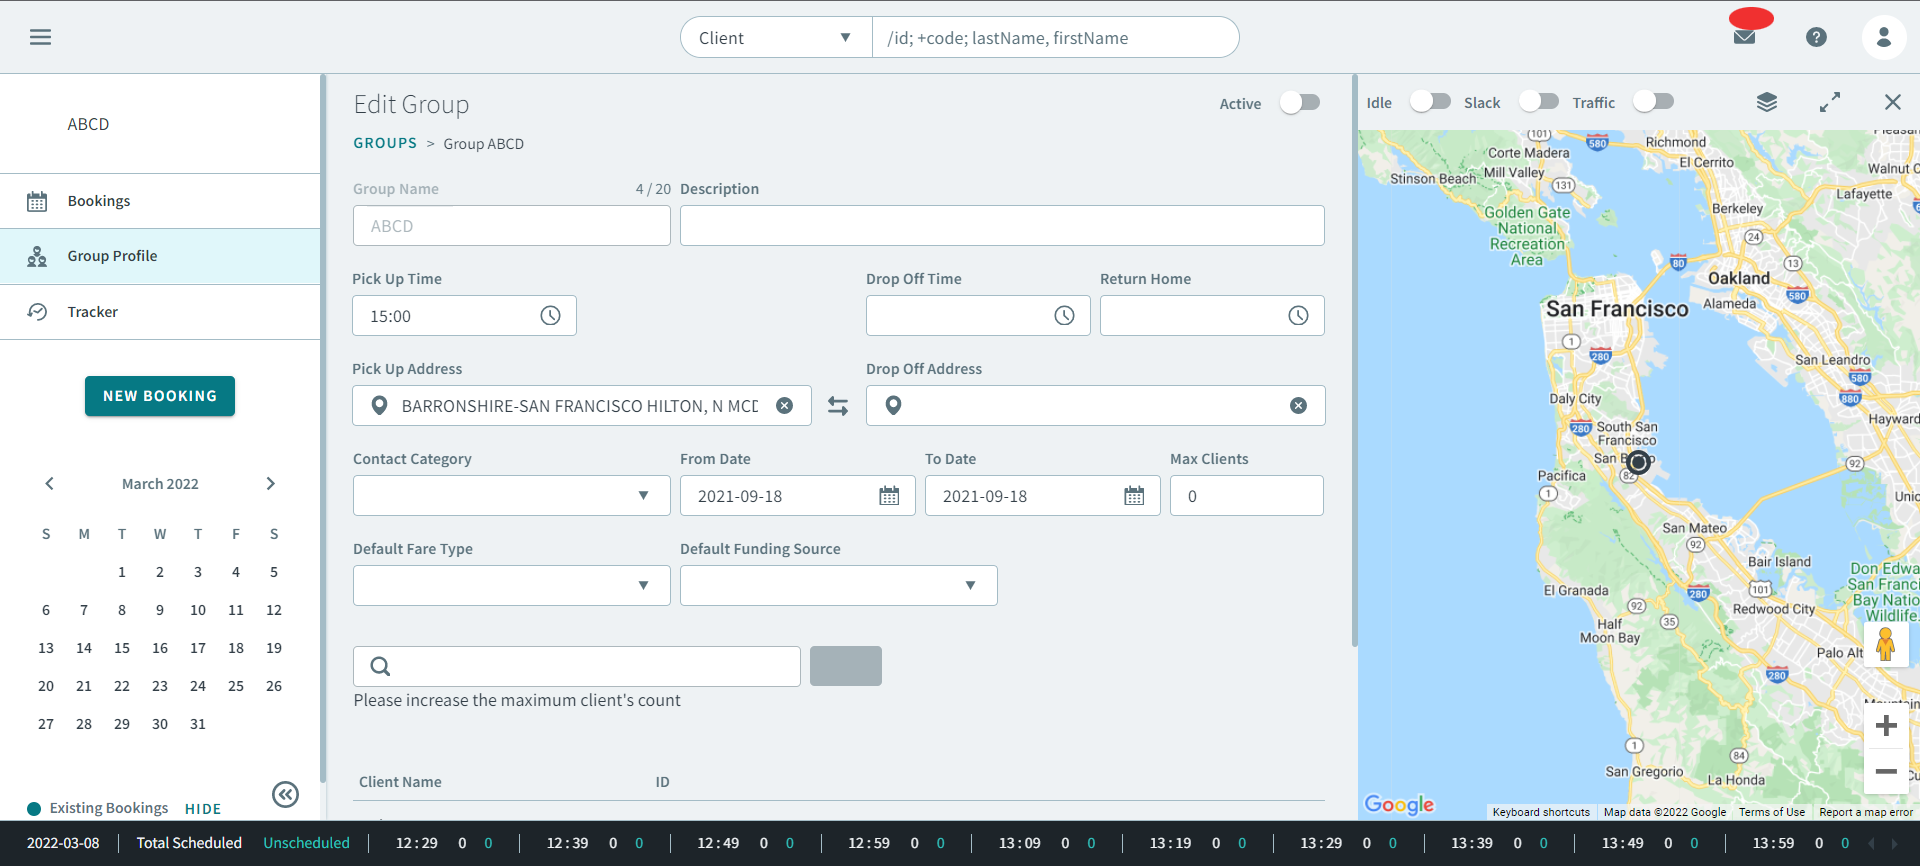Enable the Idle map toggle
This screenshot has width=1920, height=866.
click(x=1430, y=102)
